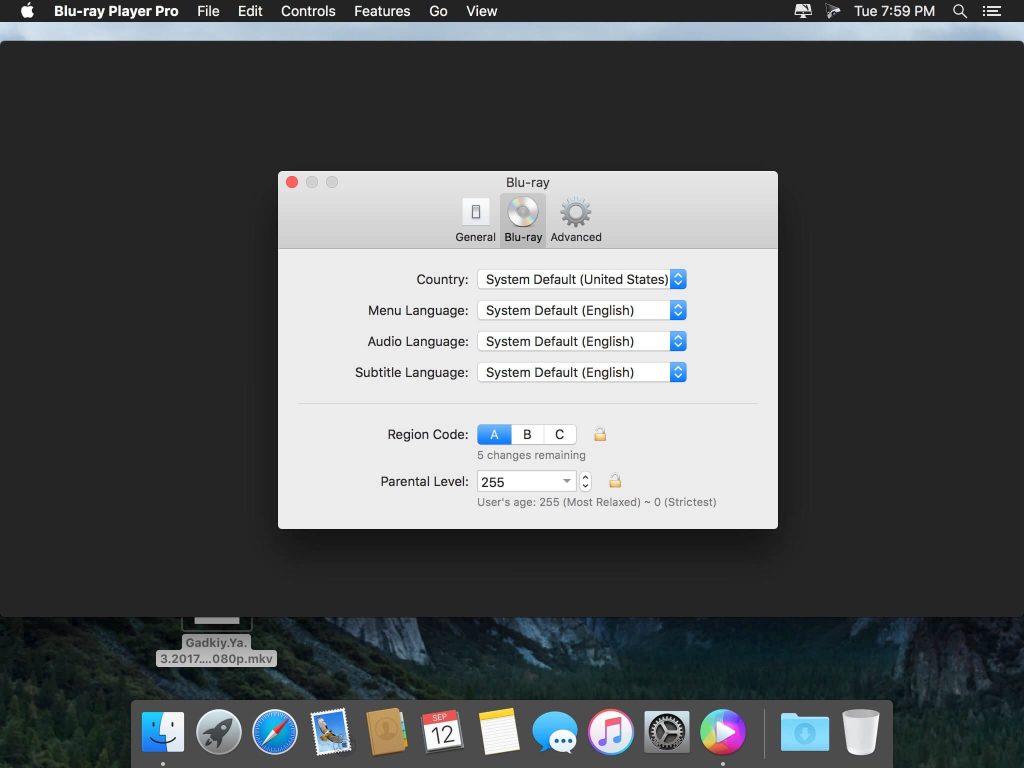Switch region code to B

(x=527, y=434)
